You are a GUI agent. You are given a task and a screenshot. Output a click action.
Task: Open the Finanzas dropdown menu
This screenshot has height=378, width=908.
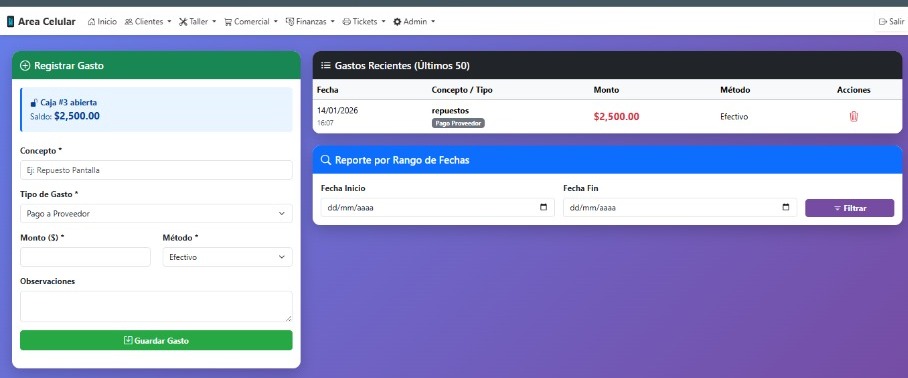pyautogui.click(x=310, y=21)
